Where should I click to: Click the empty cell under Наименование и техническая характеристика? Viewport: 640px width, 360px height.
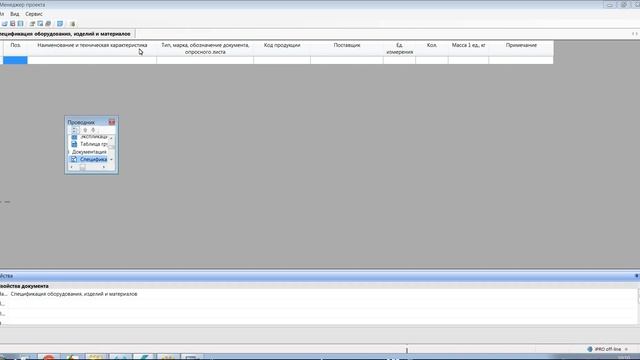(92, 60)
